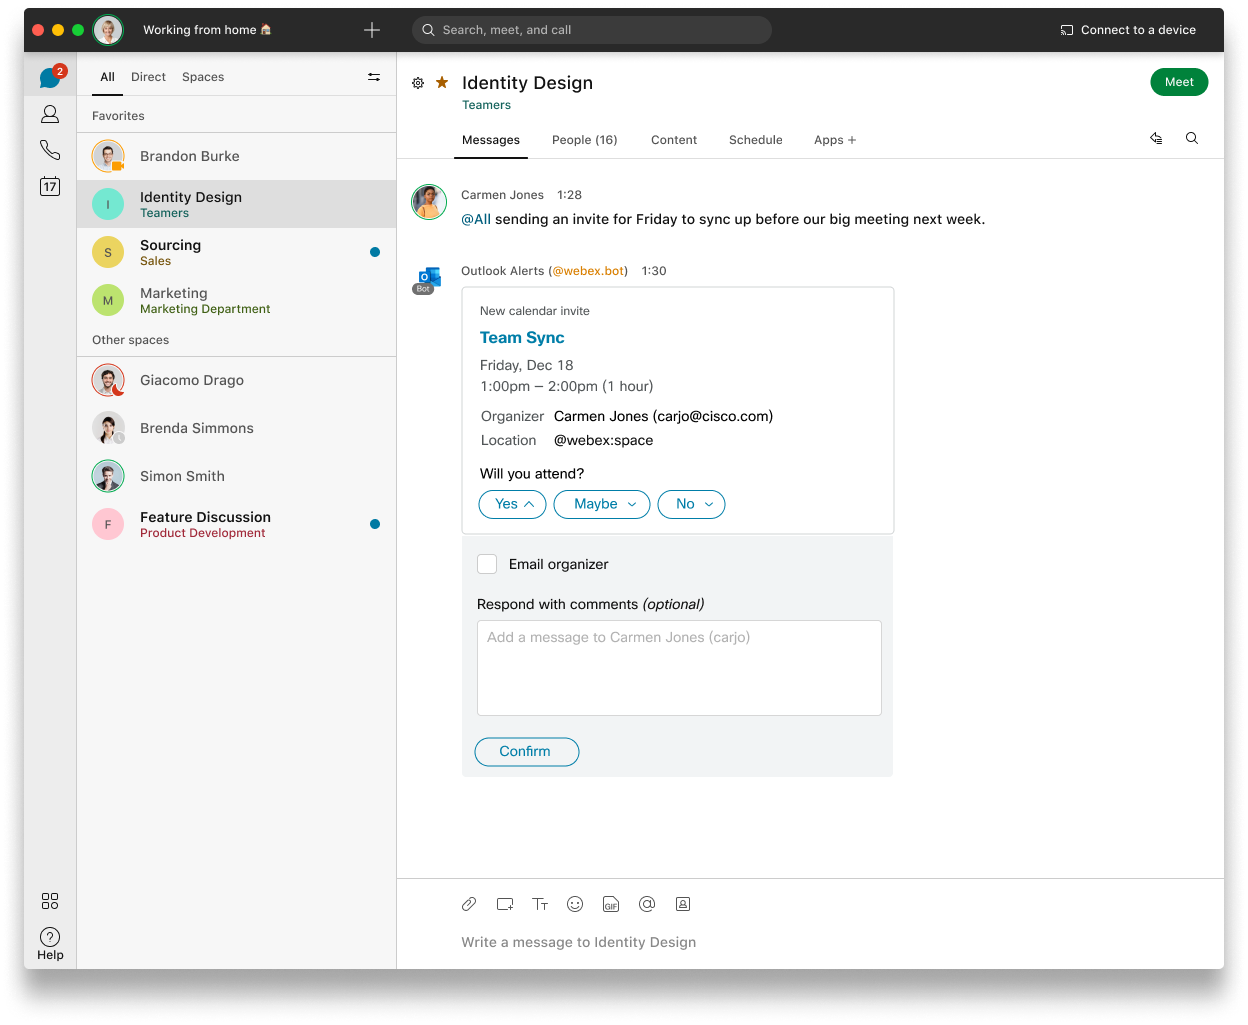Click the @All mention in the message
Image resolution: width=1248 pixels, height=1025 pixels.
[476, 219]
